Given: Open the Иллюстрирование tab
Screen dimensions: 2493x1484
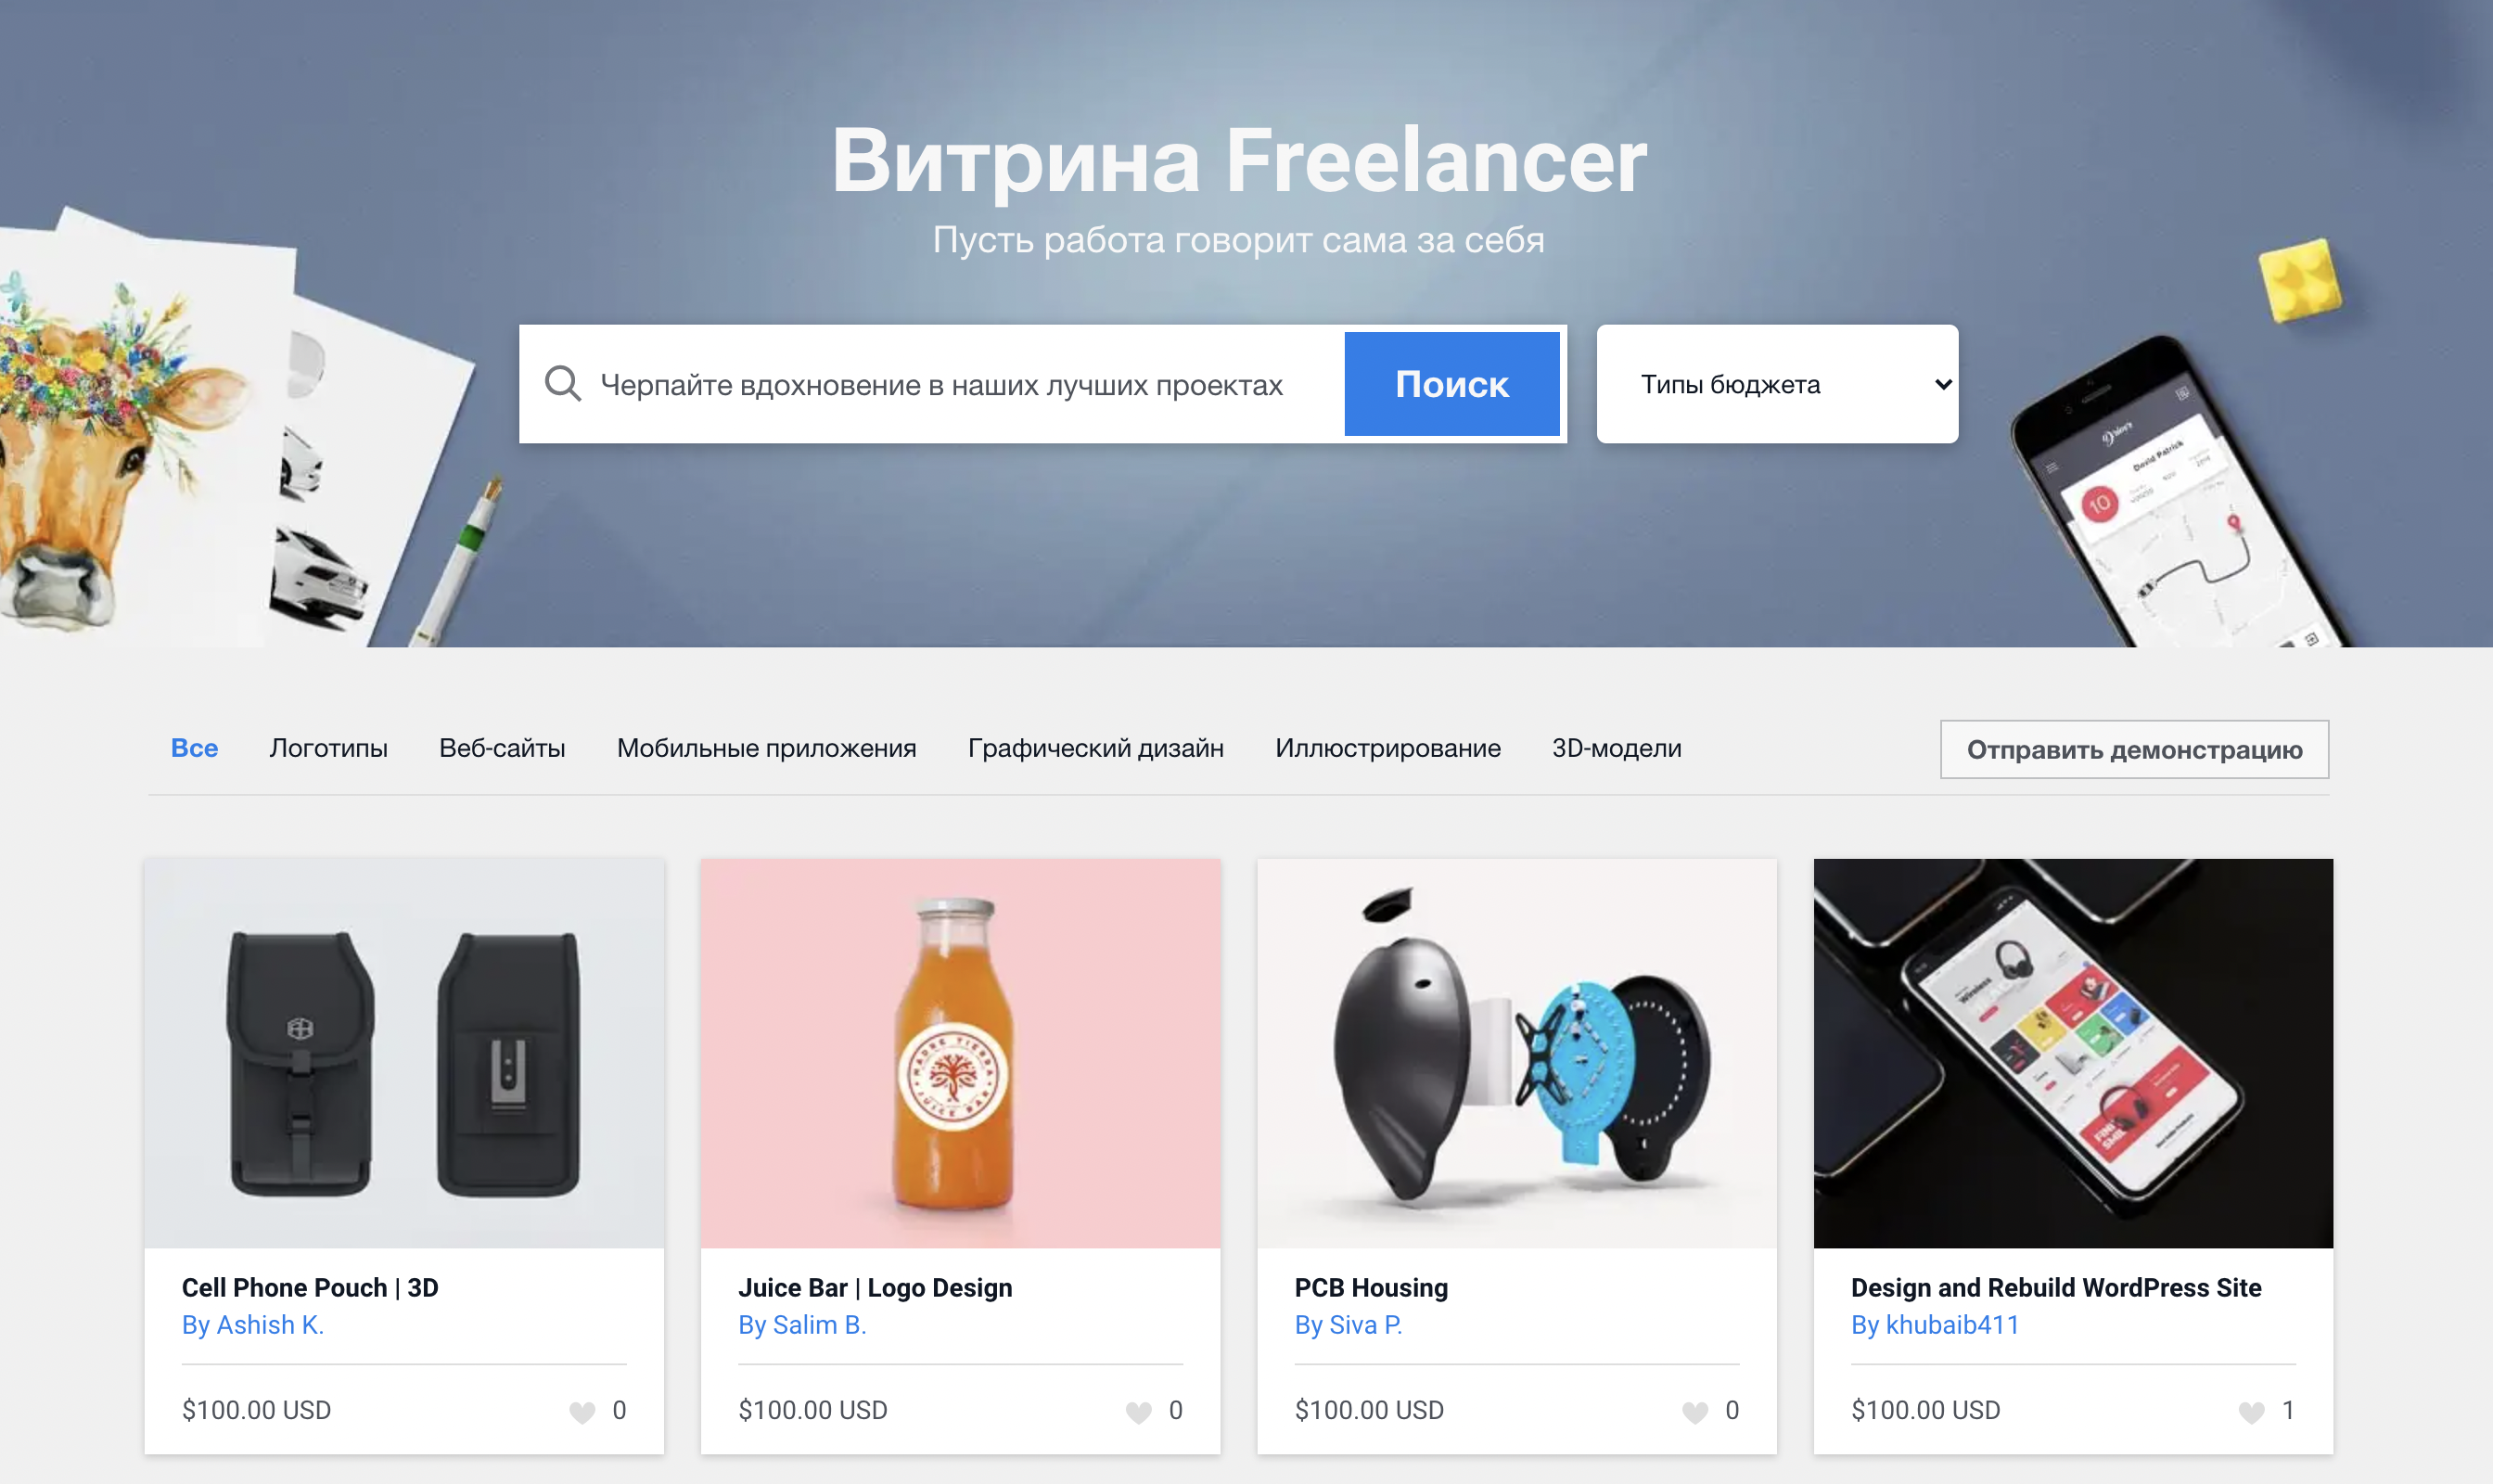Looking at the screenshot, I should [x=1387, y=748].
